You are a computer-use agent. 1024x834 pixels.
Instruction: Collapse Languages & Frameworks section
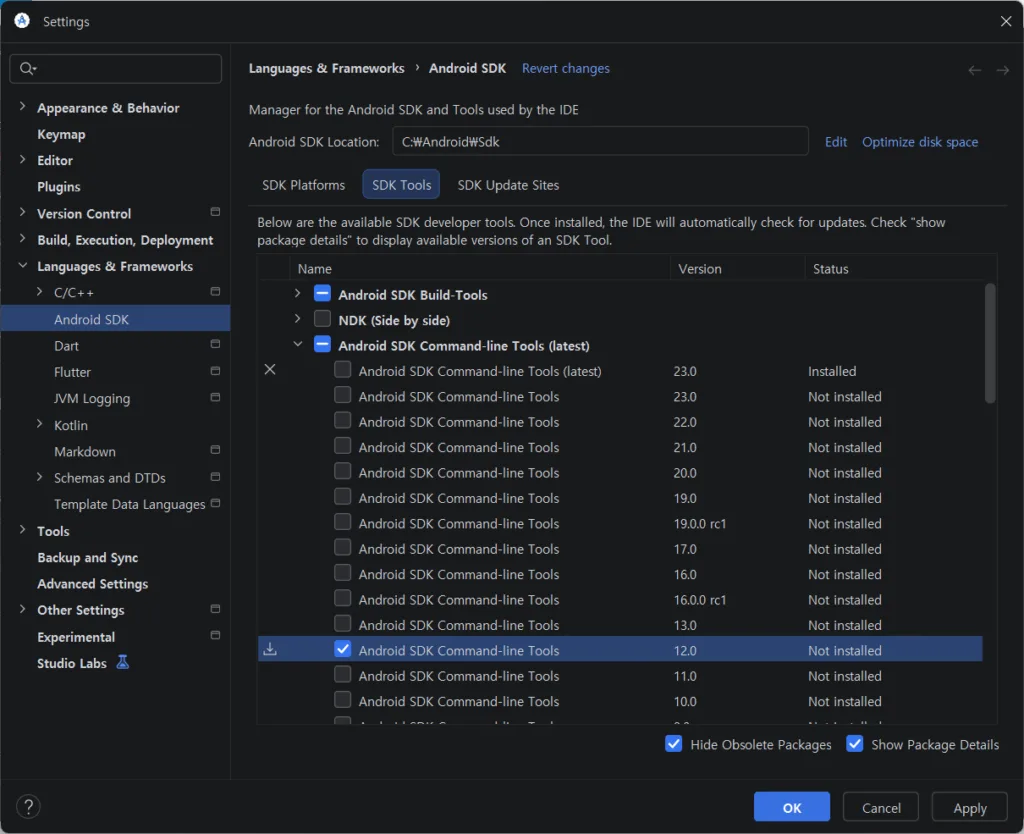tap(22, 265)
